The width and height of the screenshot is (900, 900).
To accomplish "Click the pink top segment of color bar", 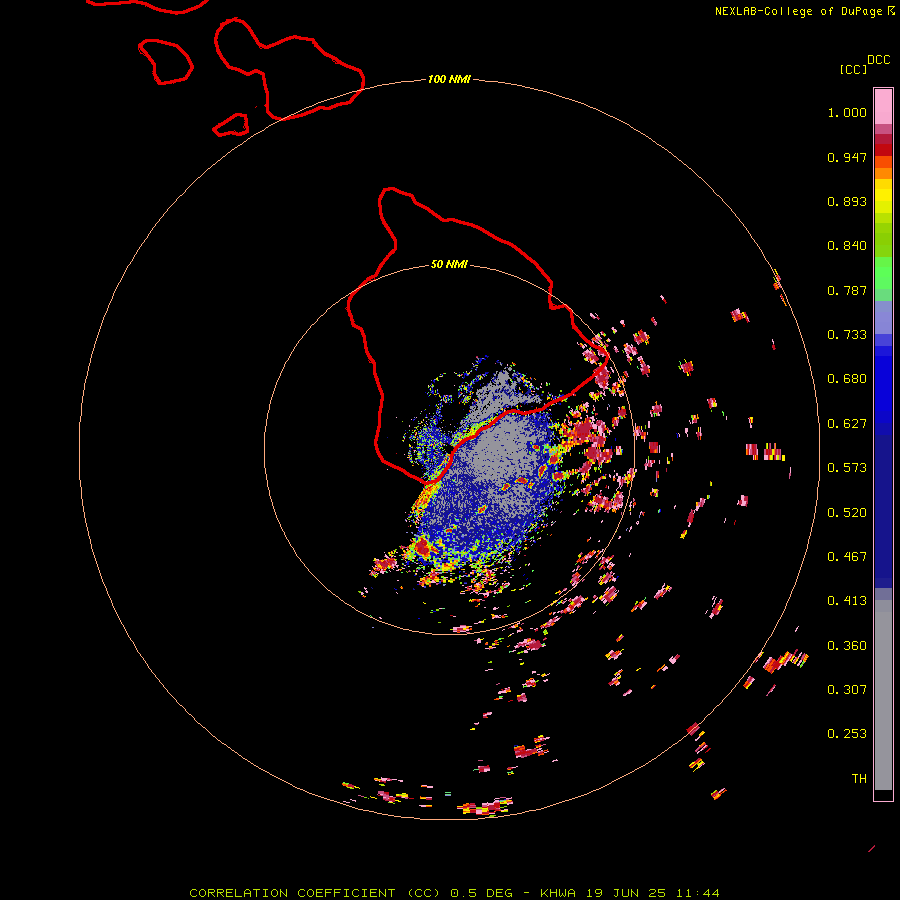I will (x=883, y=107).
